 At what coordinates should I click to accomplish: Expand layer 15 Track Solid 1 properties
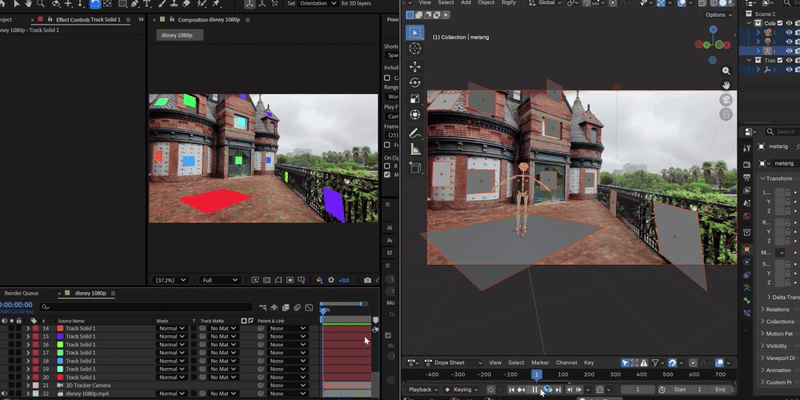tap(28, 337)
